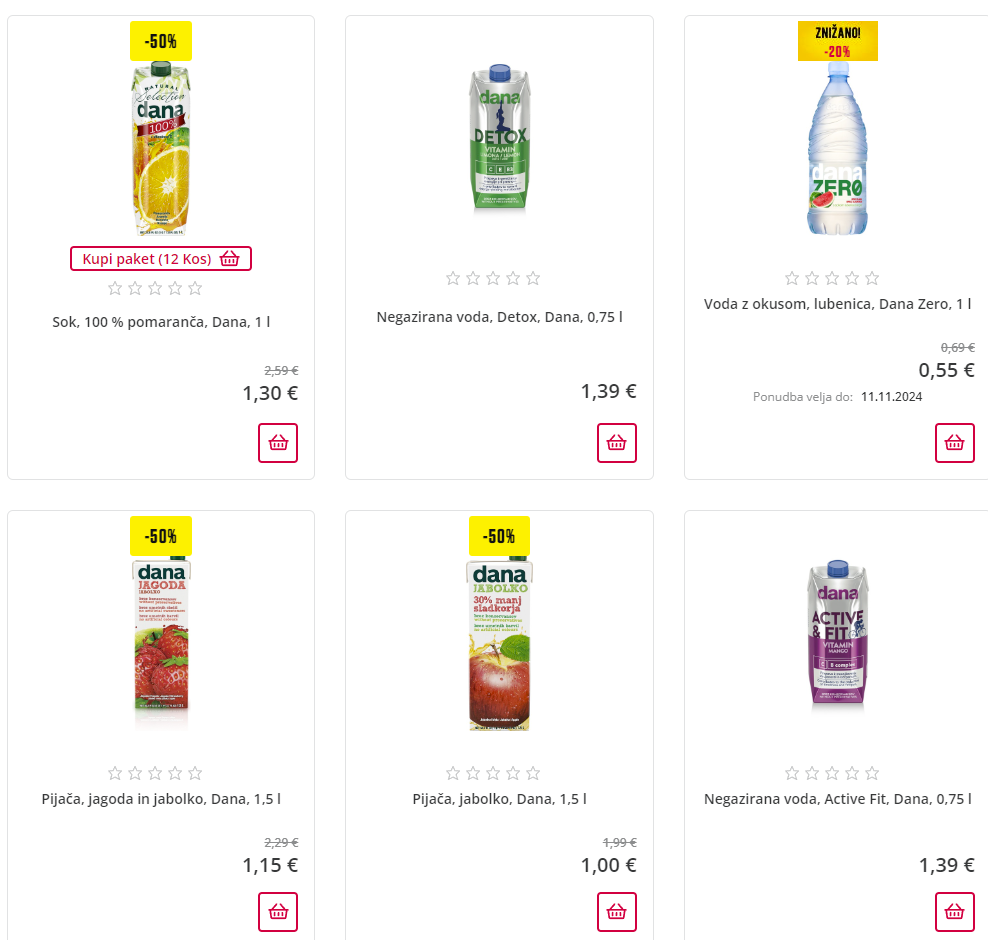Add Dana apple drink to cart
Screen dimensions: 988x940
tap(617, 912)
